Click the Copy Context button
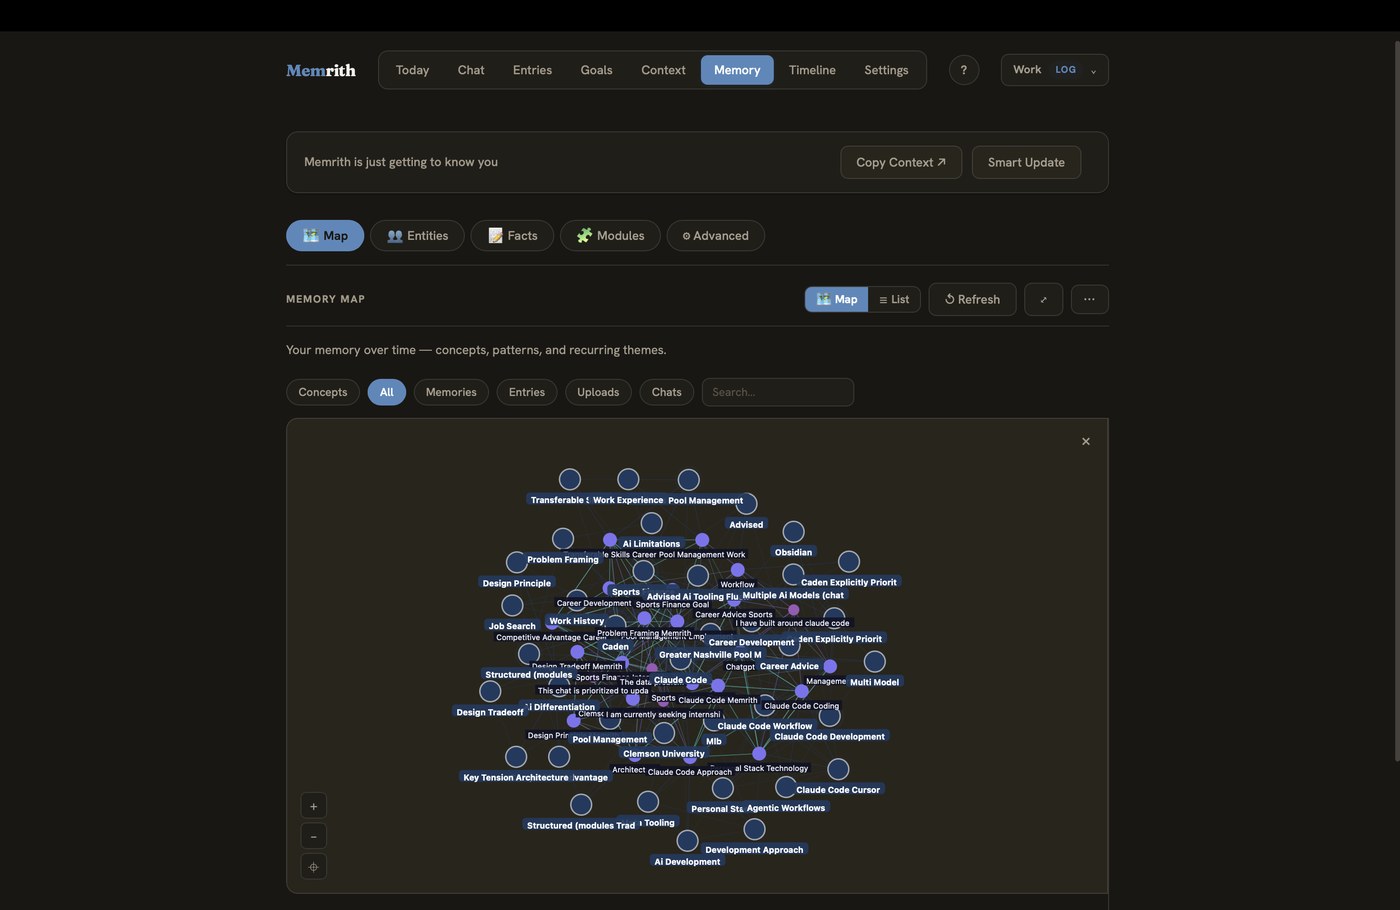This screenshot has width=1400, height=910. [x=901, y=162]
